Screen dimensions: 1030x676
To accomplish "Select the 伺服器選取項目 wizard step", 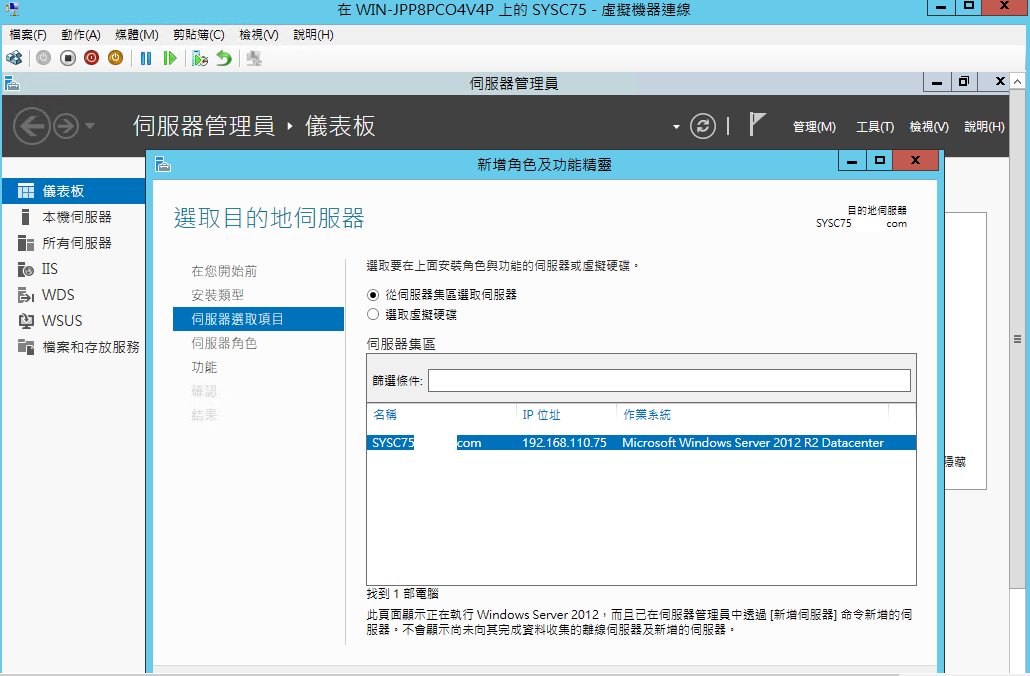I will [x=258, y=319].
